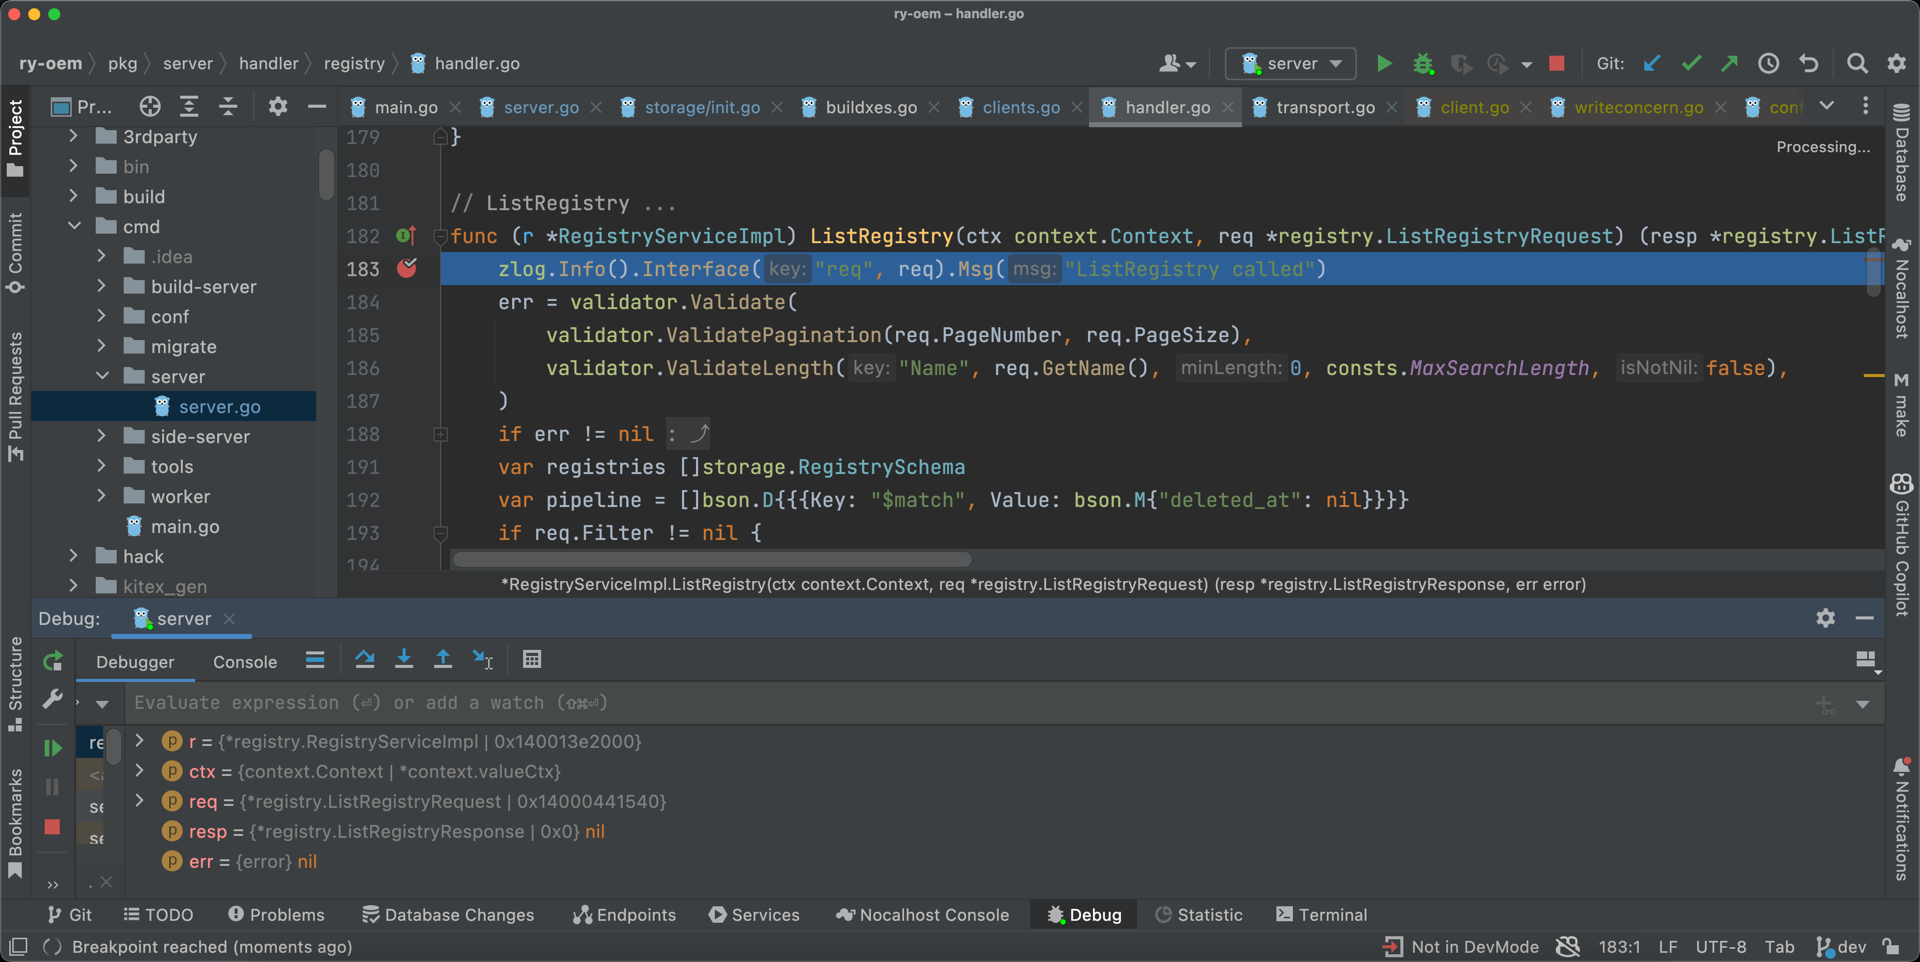Image resolution: width=1920 pixels, height=962 pixels.
Task: Switch to the transport.go editor tab
Action: (1324, 107)
